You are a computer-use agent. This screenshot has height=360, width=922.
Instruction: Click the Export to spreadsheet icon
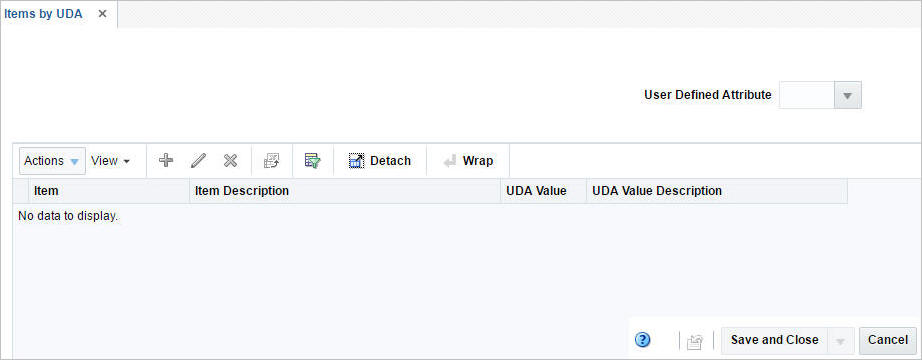pos(272,161)
